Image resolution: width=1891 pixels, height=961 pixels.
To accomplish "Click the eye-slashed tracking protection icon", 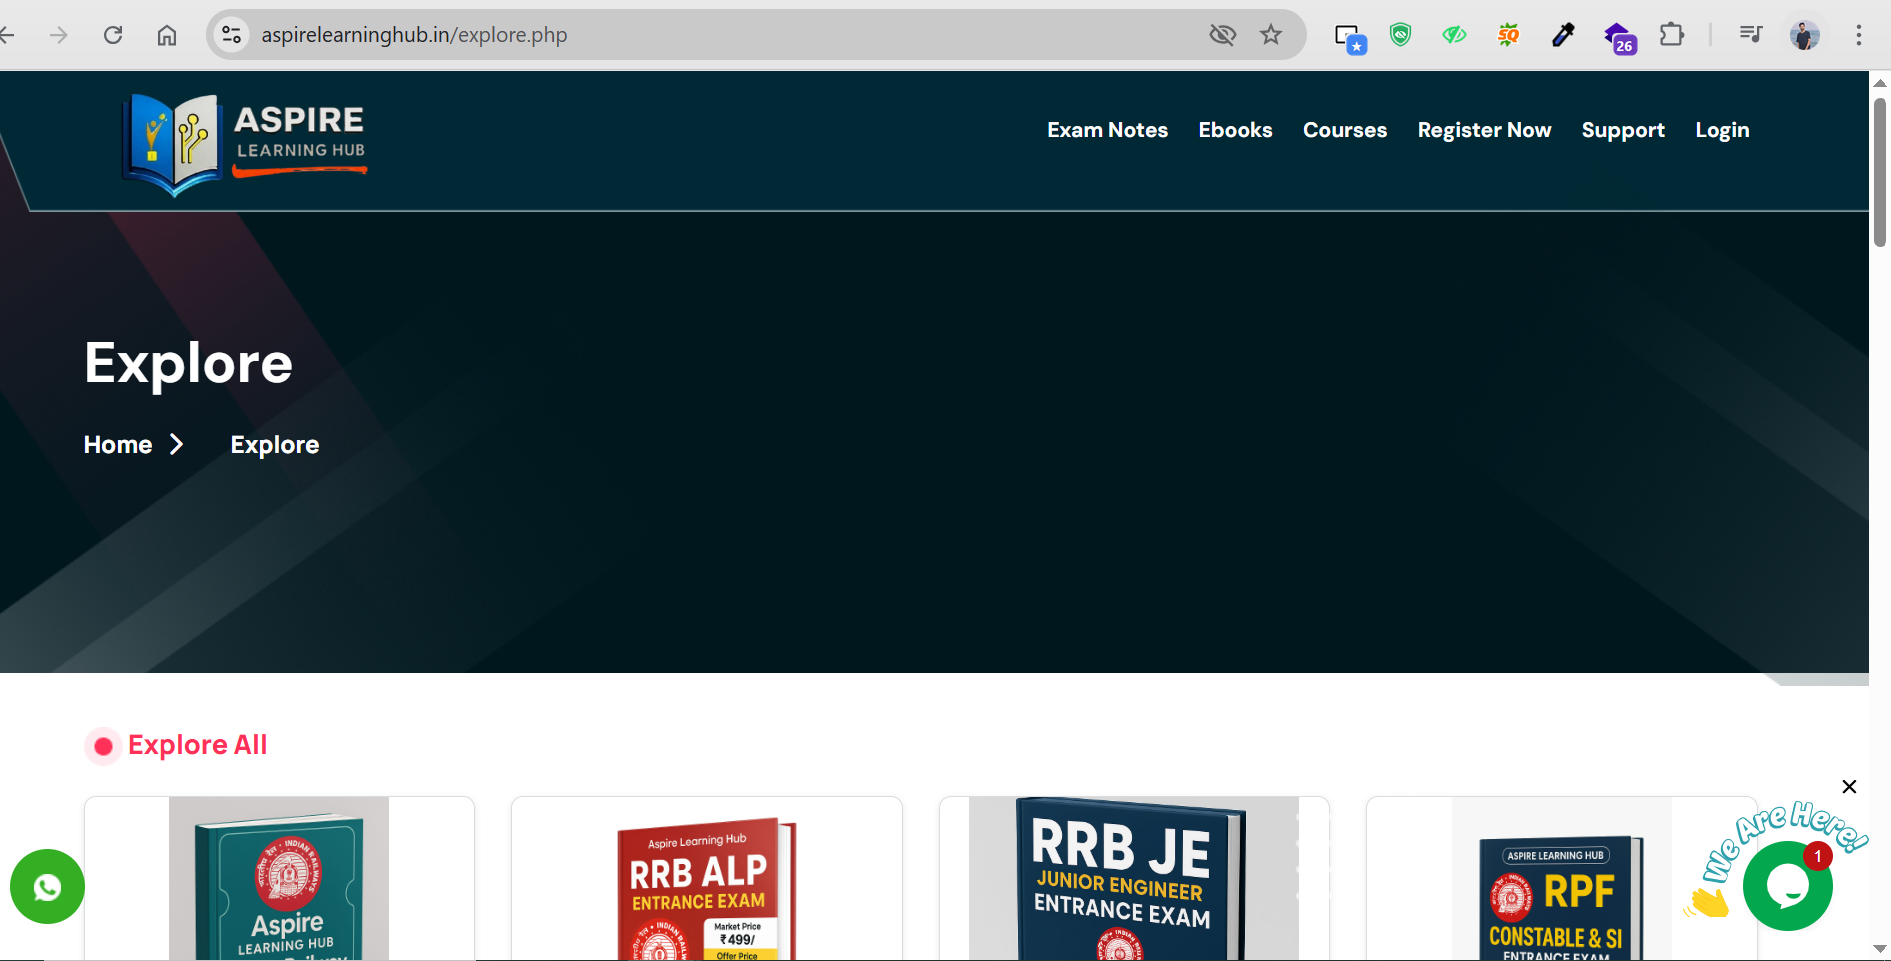I will [1222, 35].
